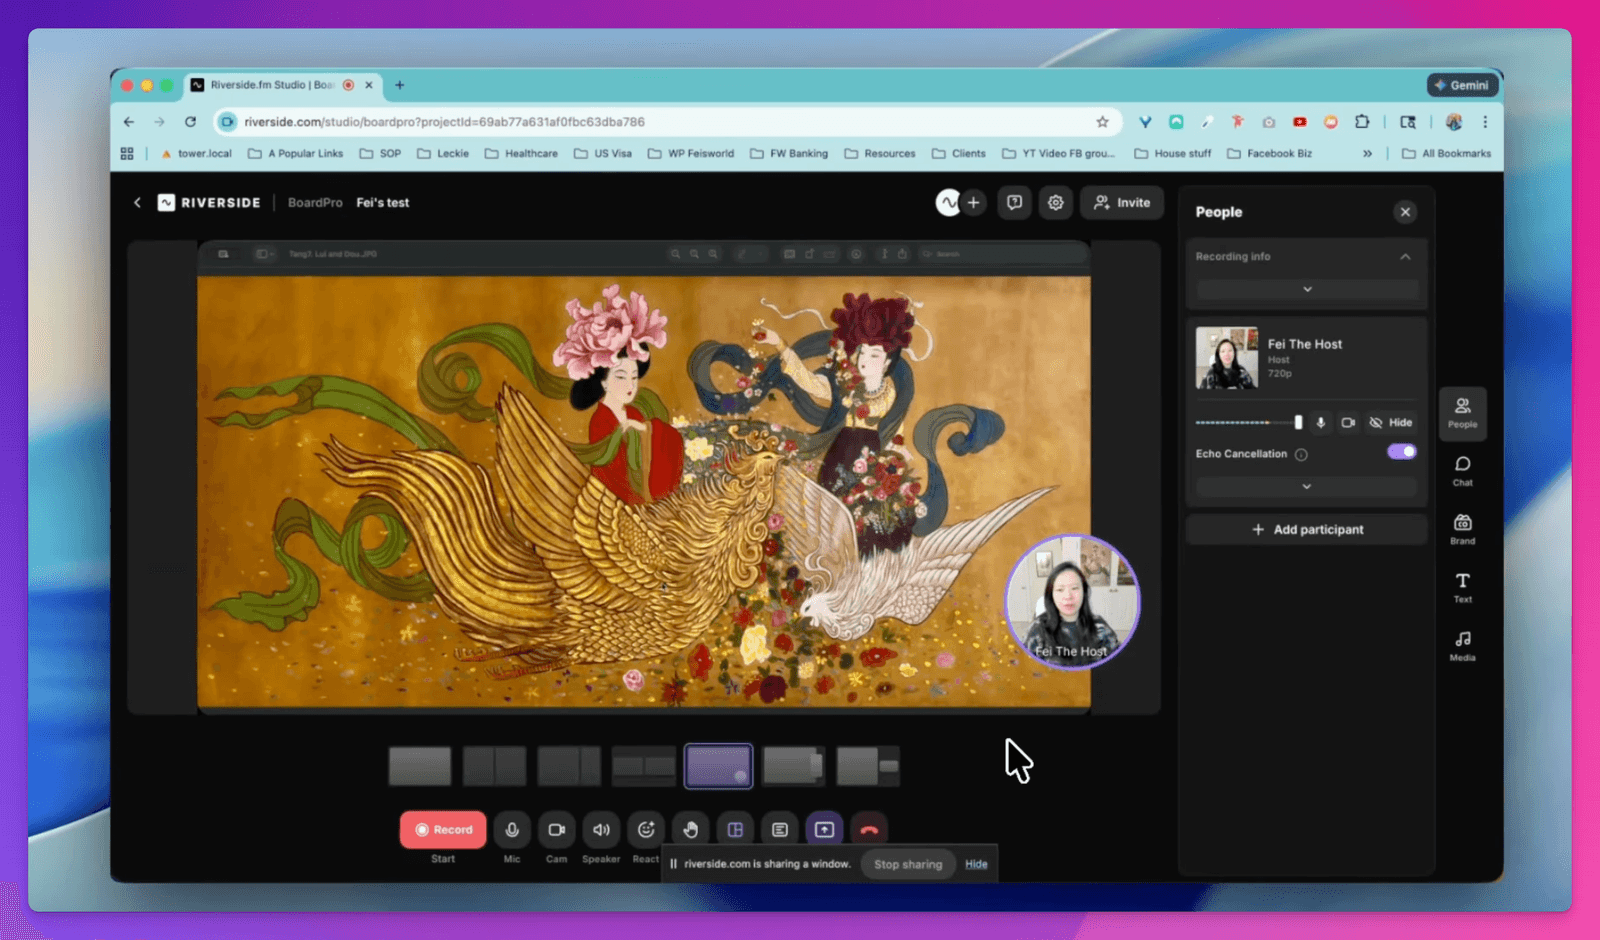Bookmark this page with the star icon
The height and width of the screenshot is (940, 1600).
pyautogui.click(x=1102, y=122)
